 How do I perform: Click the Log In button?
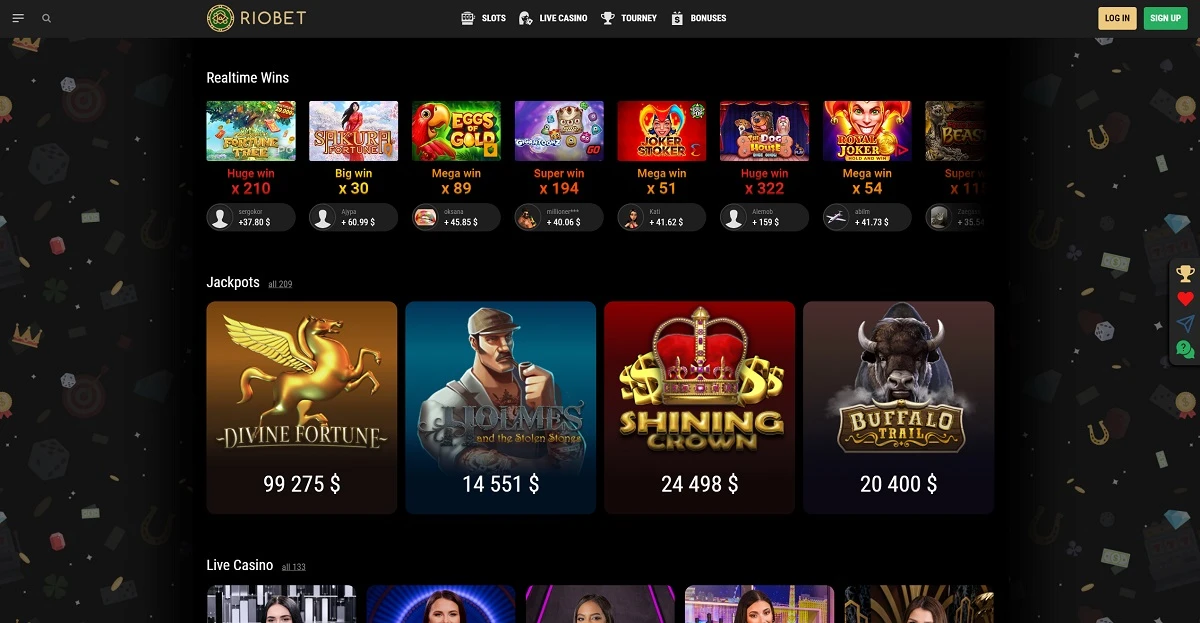click(x=1117, y=18)
